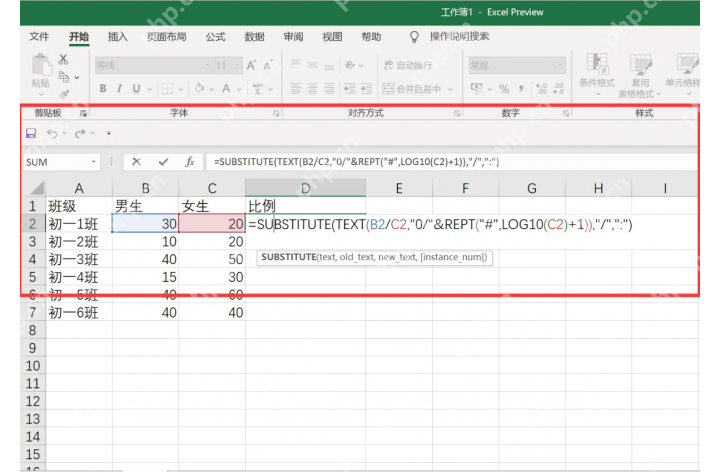Open the font name (等线) dropdown
The width and height of the screenshot is (720, 472).
(x=208, y=66)
